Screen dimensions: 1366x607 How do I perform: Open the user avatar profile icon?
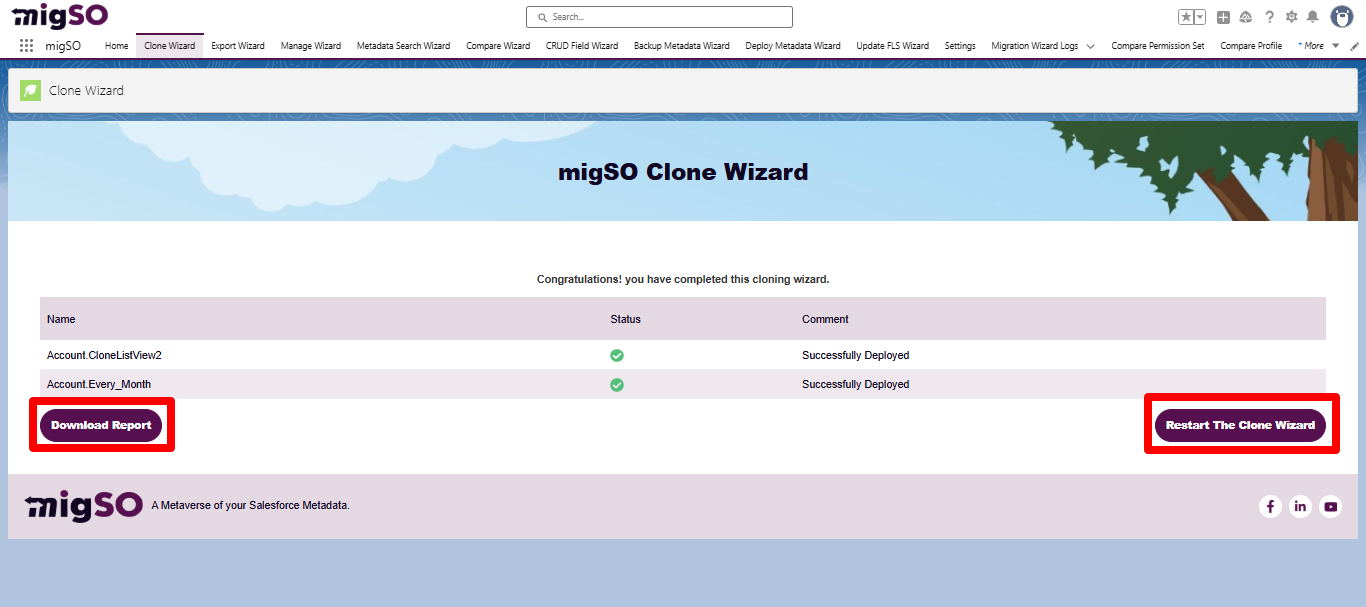point(1340,16)
